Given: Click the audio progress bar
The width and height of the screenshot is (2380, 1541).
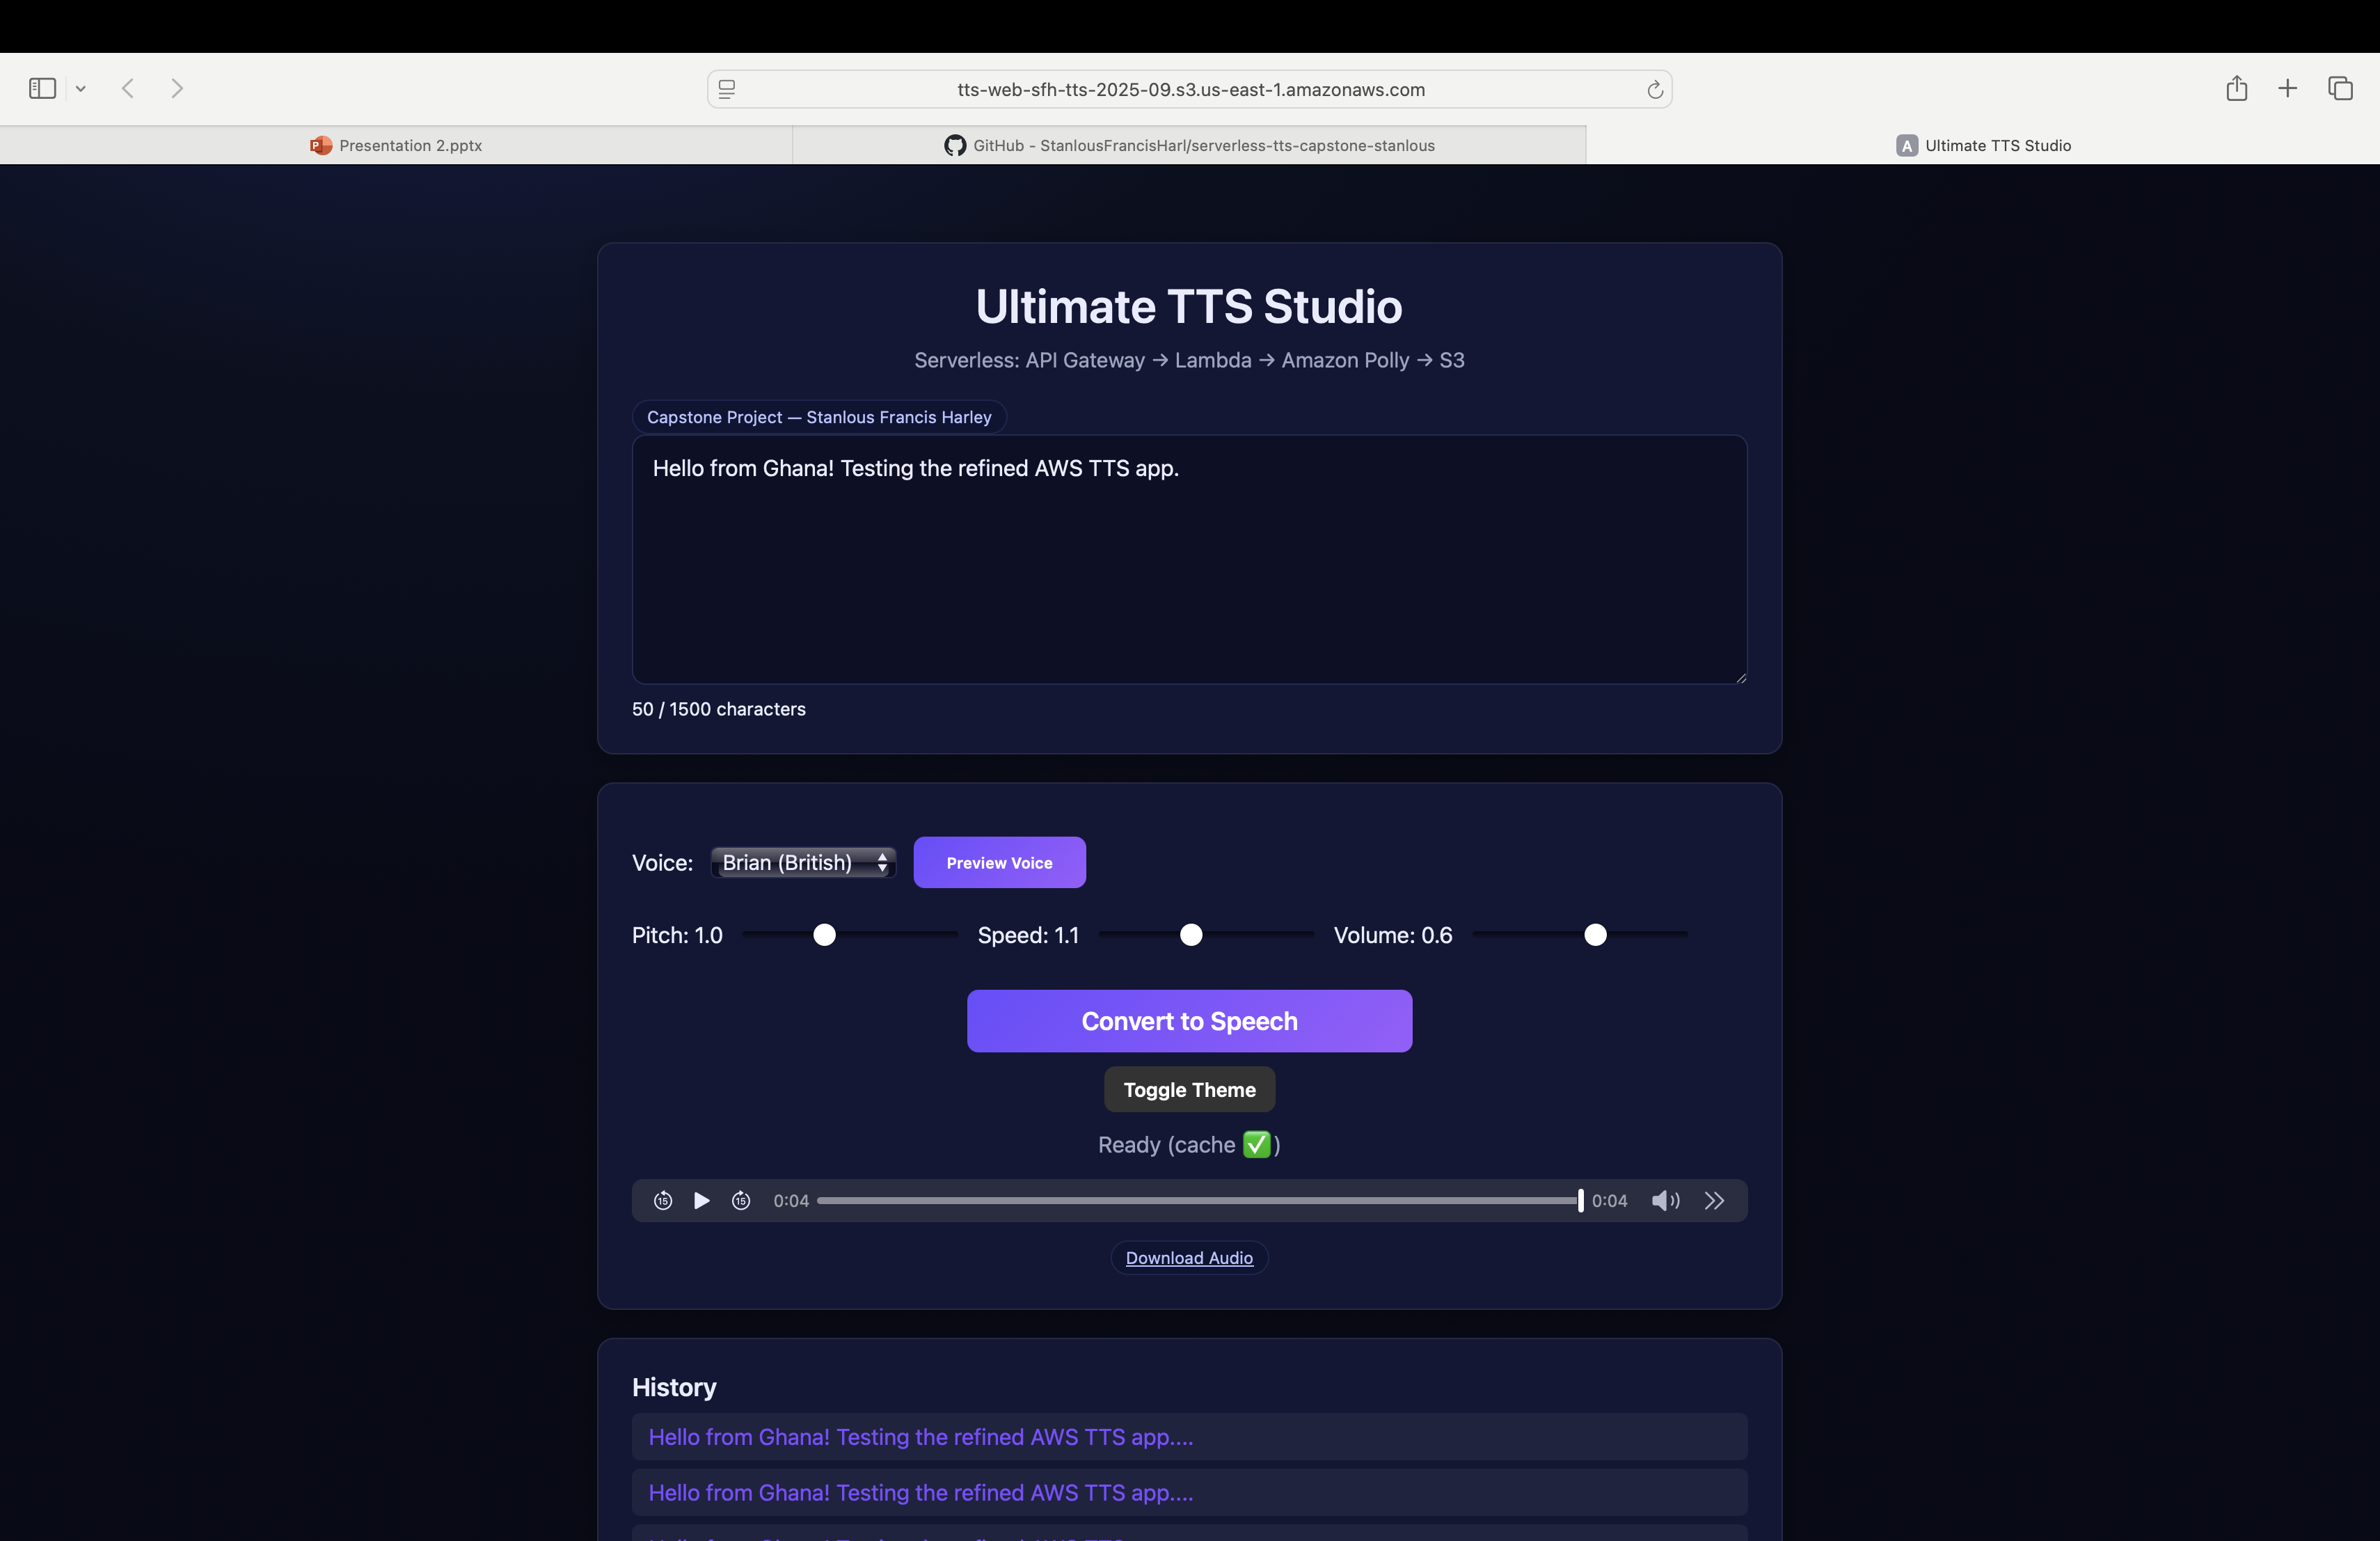Looking at the screenshot, I should pyautogui.click(x=1199, y=1201).
